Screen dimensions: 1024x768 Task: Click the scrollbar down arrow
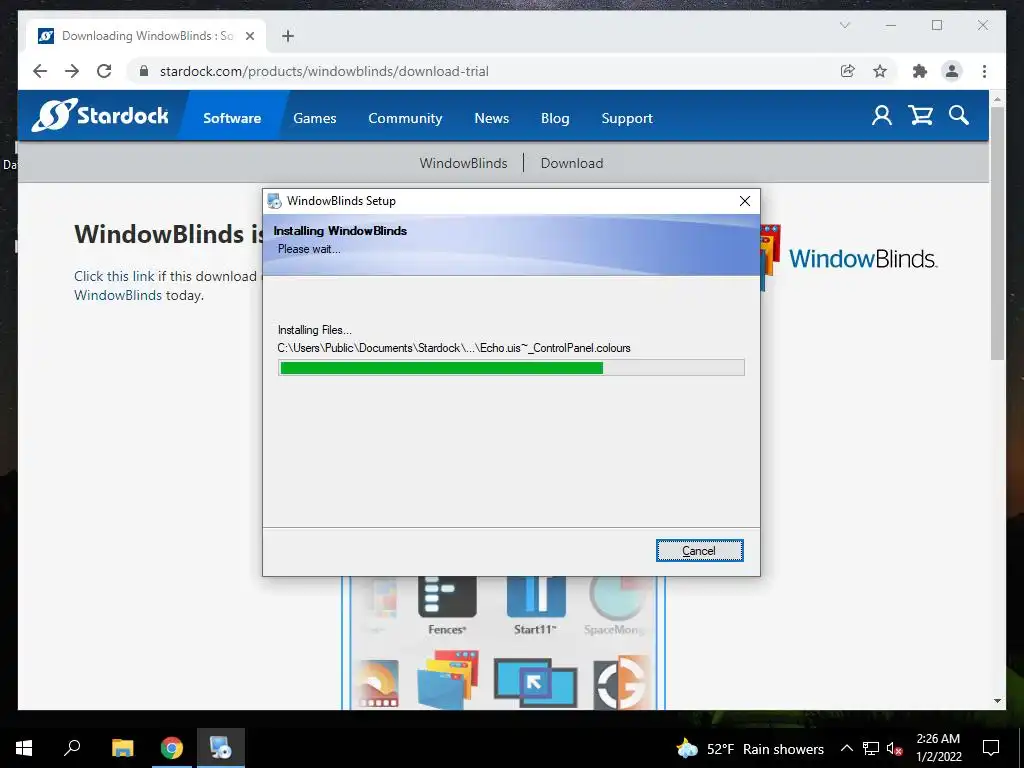997,701
